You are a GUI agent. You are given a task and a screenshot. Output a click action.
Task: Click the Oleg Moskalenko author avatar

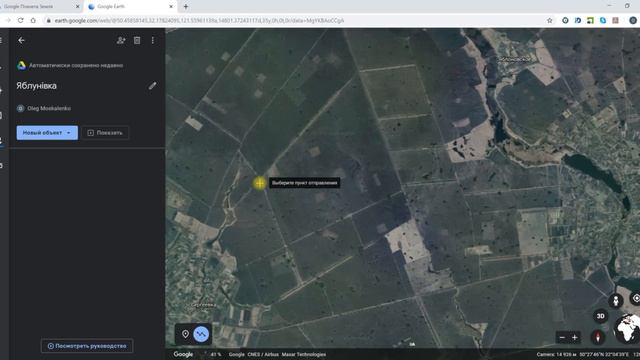click(20, 109)
